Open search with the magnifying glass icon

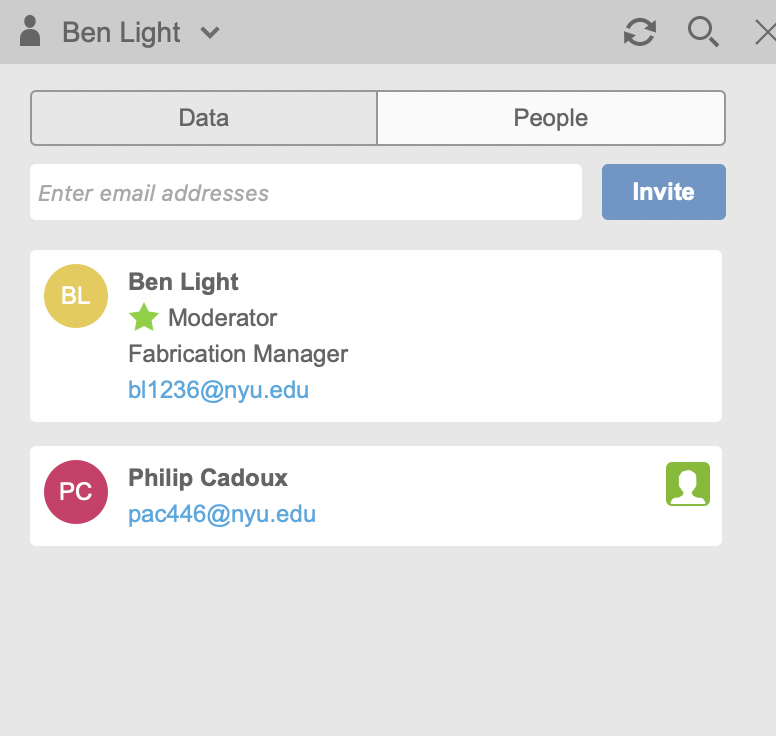point(703,32)
